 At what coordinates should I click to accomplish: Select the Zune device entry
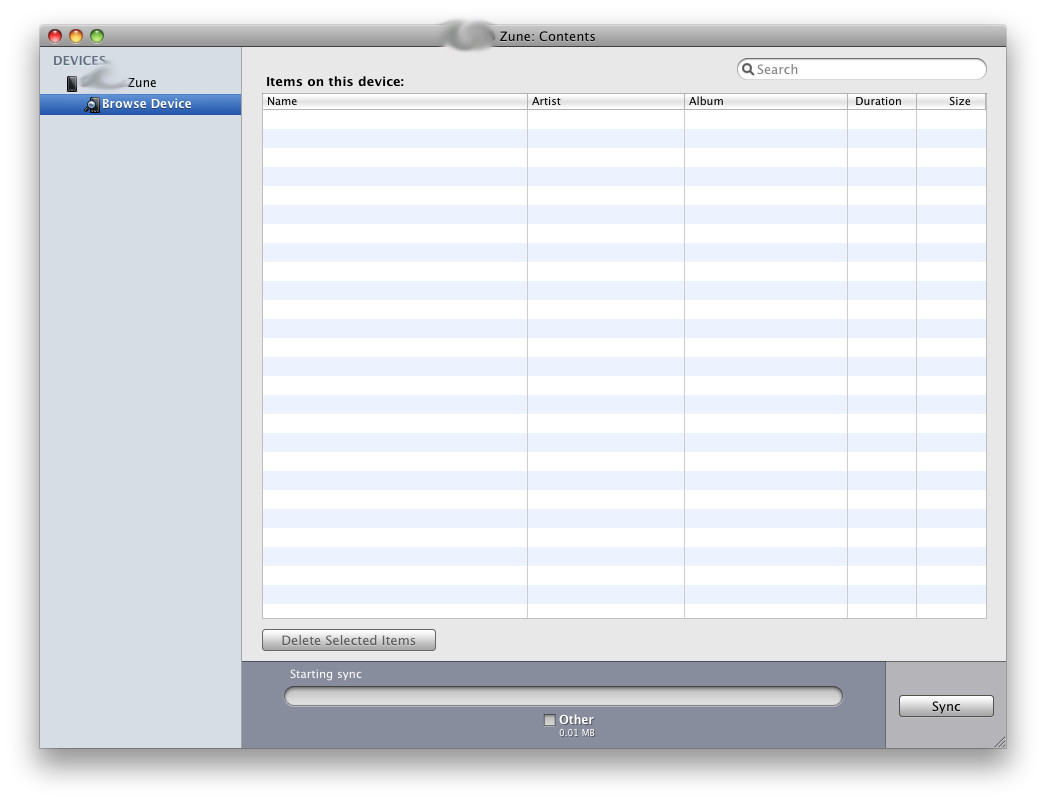click(140, 83)
